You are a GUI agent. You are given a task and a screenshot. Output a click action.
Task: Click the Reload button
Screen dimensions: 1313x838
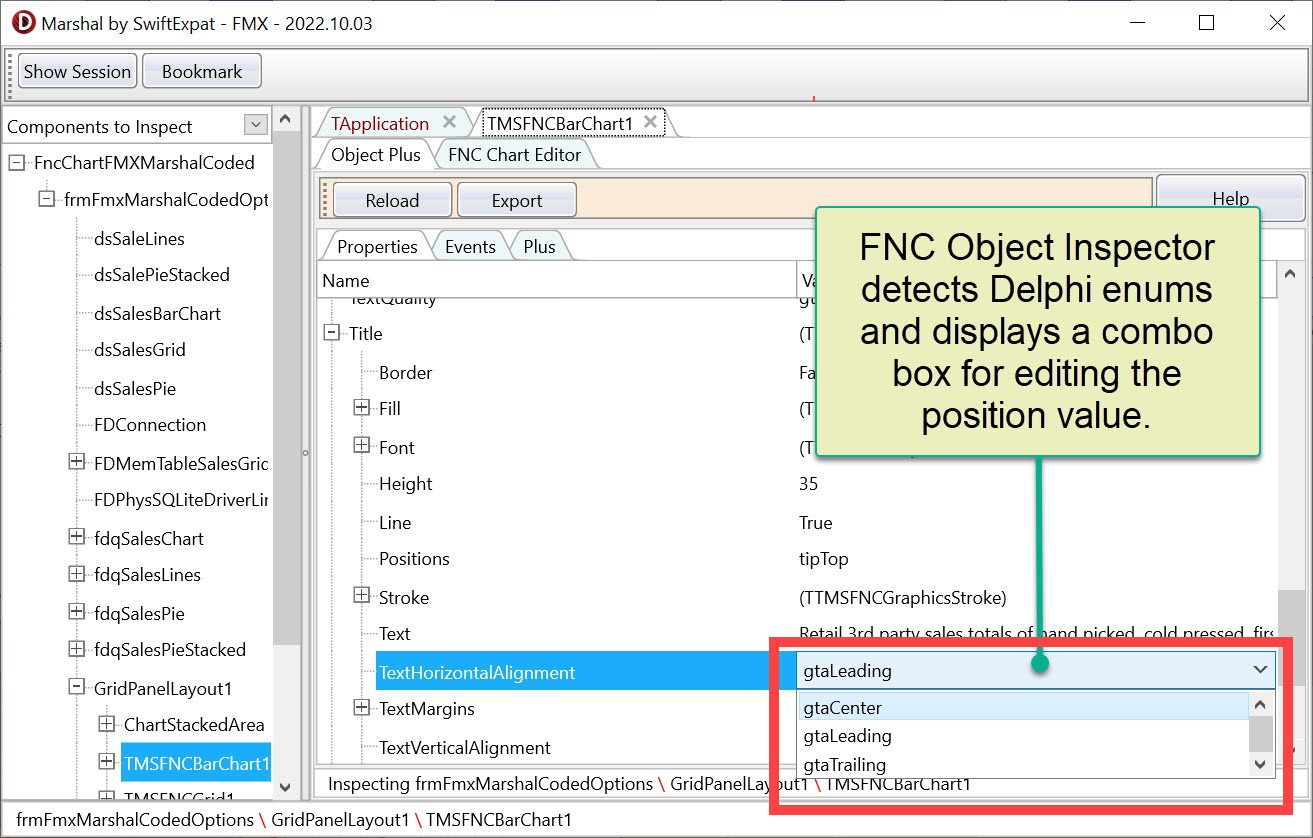click(x=392, y=200)
